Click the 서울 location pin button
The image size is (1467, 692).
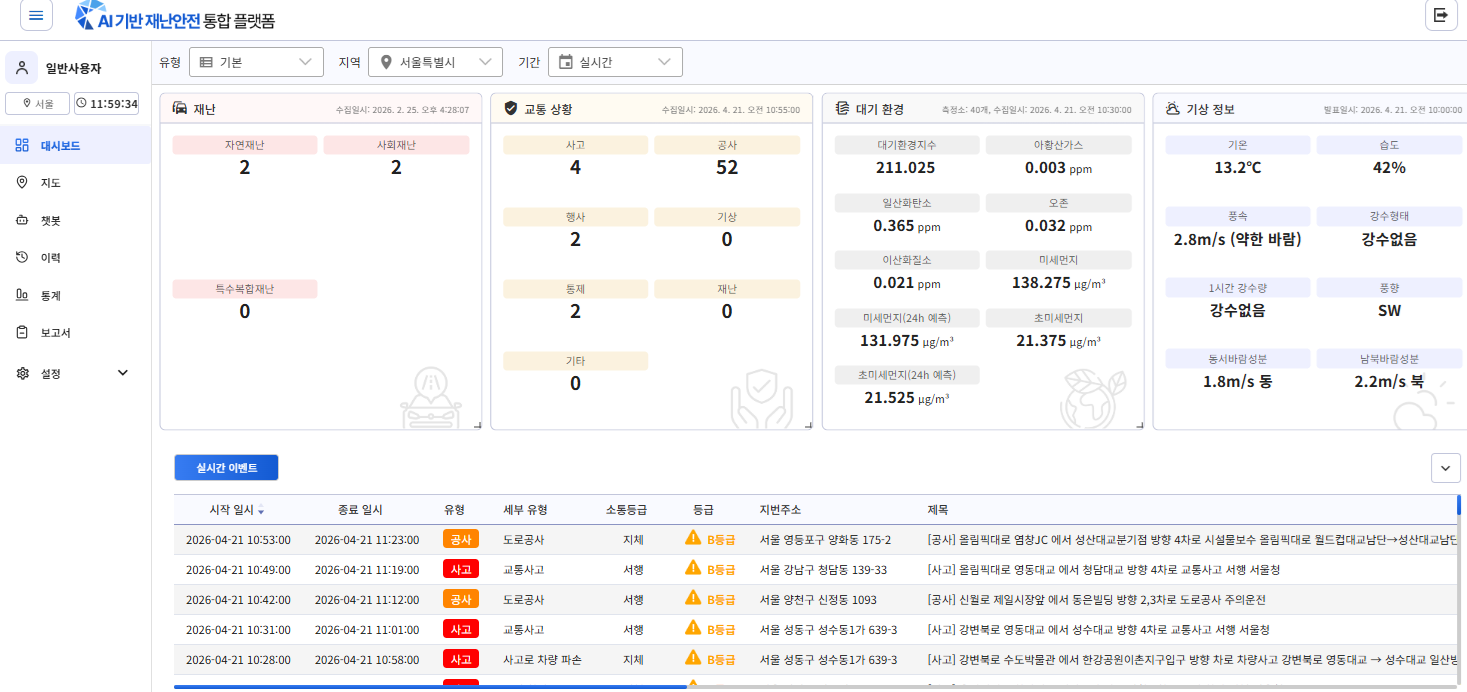[x=38, y=103]
